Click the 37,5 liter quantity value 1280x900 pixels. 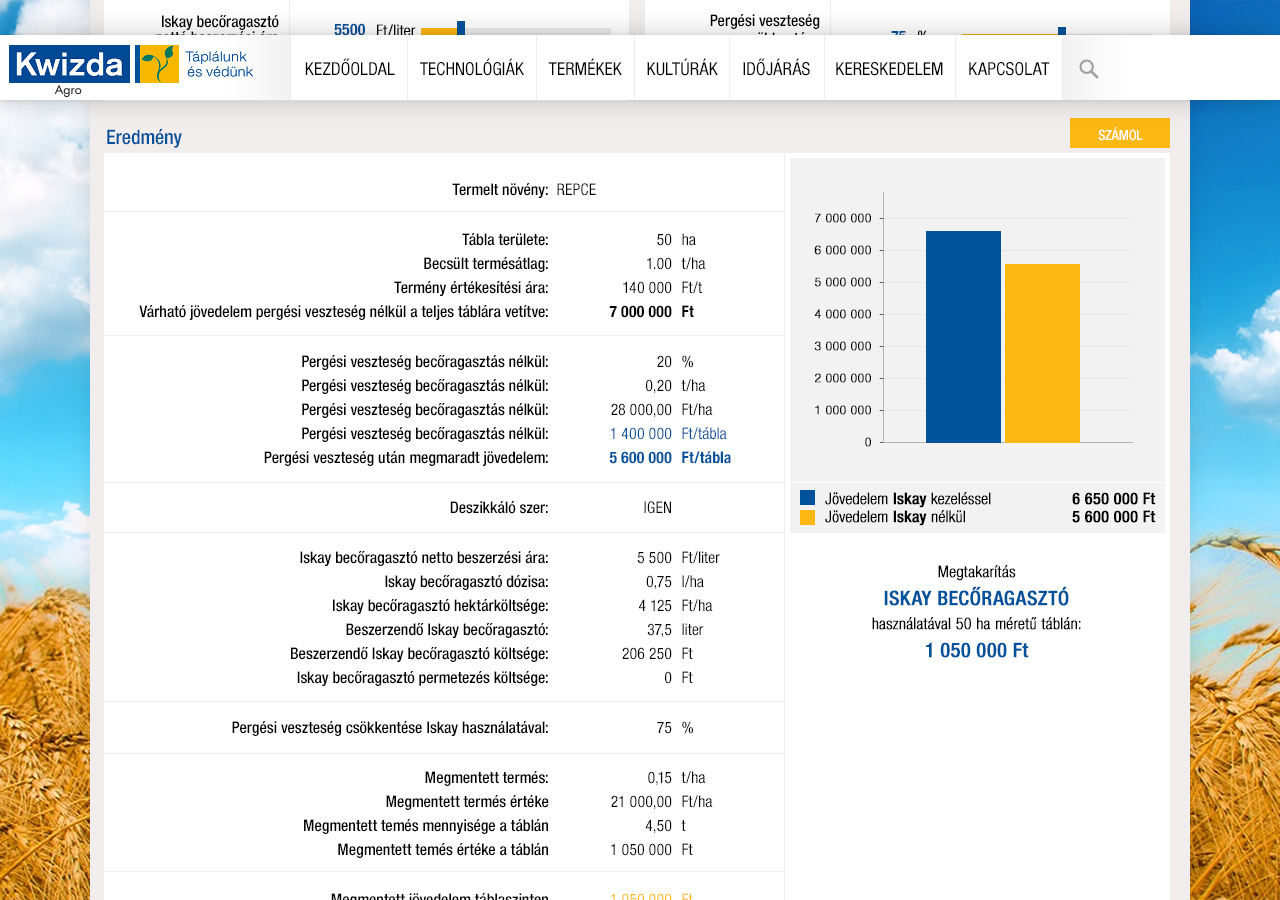(x=675, y=630)
